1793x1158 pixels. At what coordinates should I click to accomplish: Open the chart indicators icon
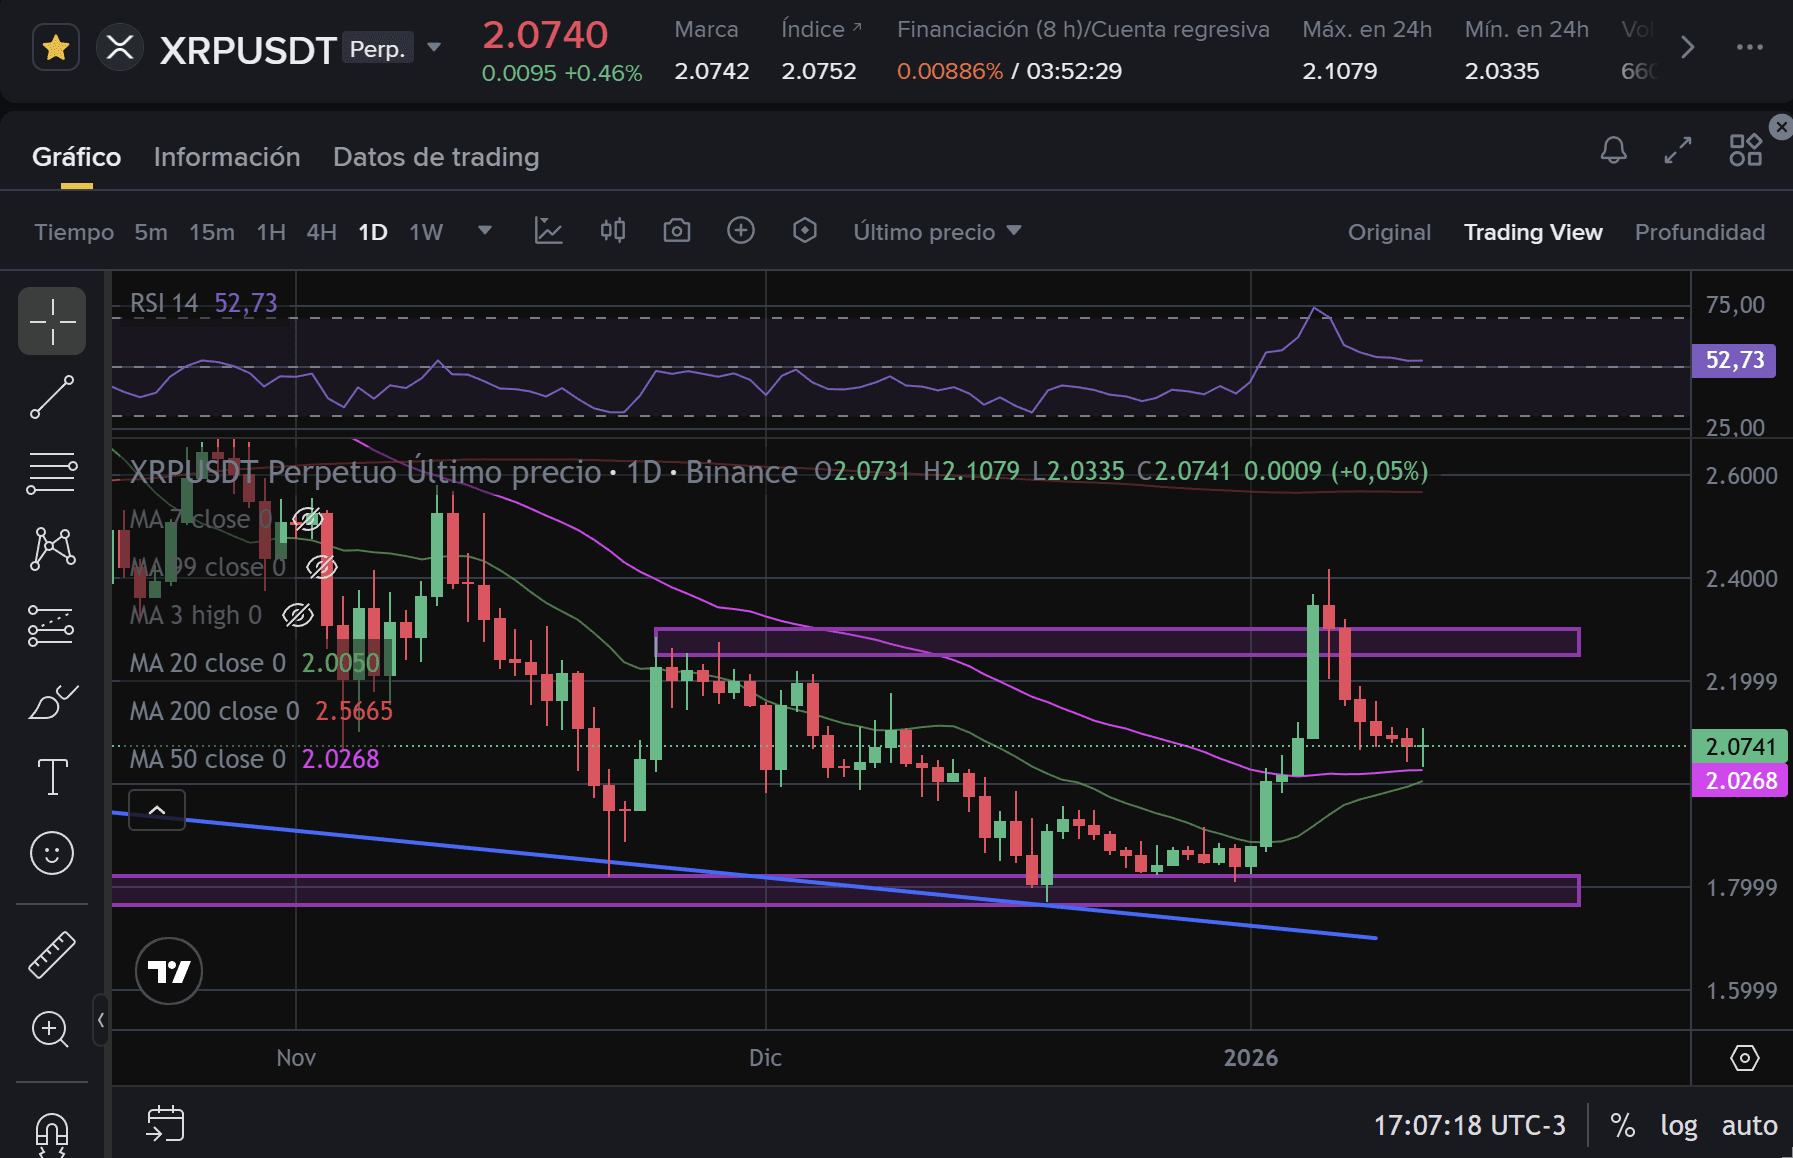[x=548, y=231]
